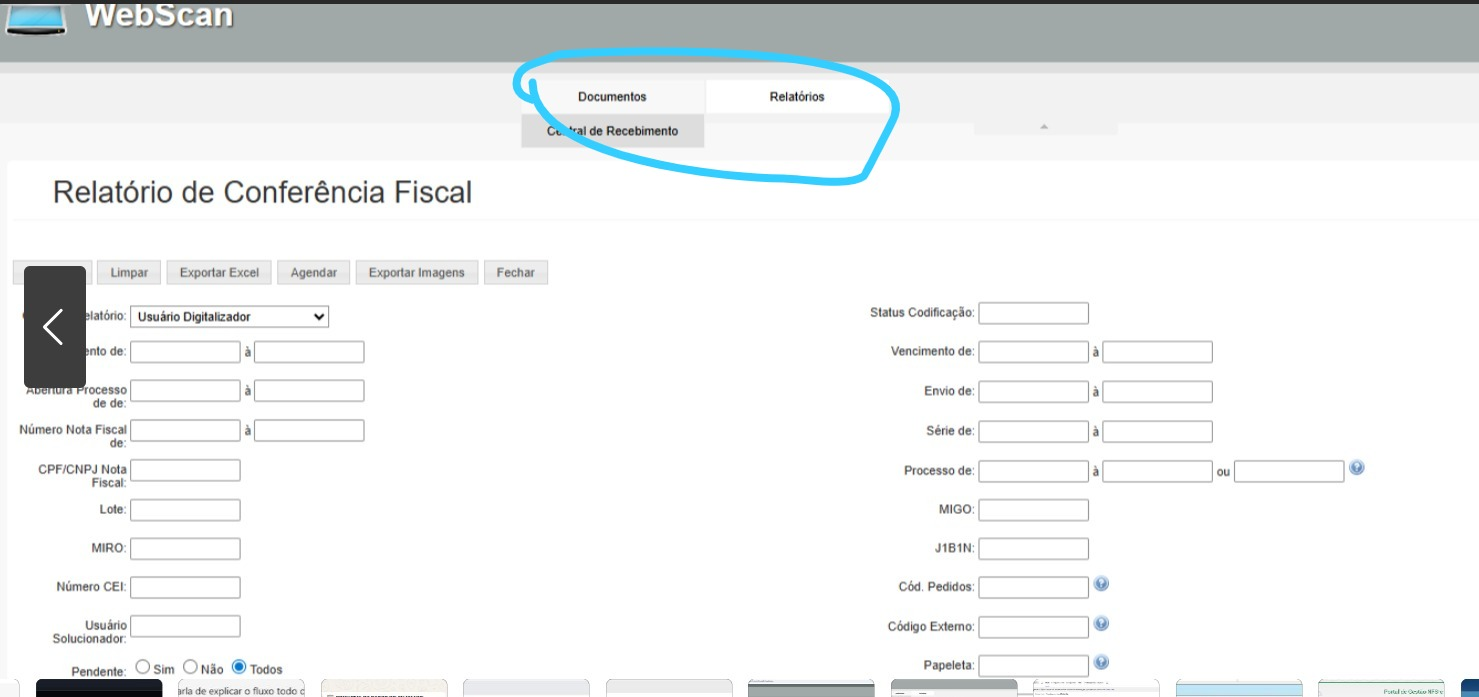This screenshot has width=1479, height=697.
Task: Focus the Lote input field
Action: click(x=185, y=510)
